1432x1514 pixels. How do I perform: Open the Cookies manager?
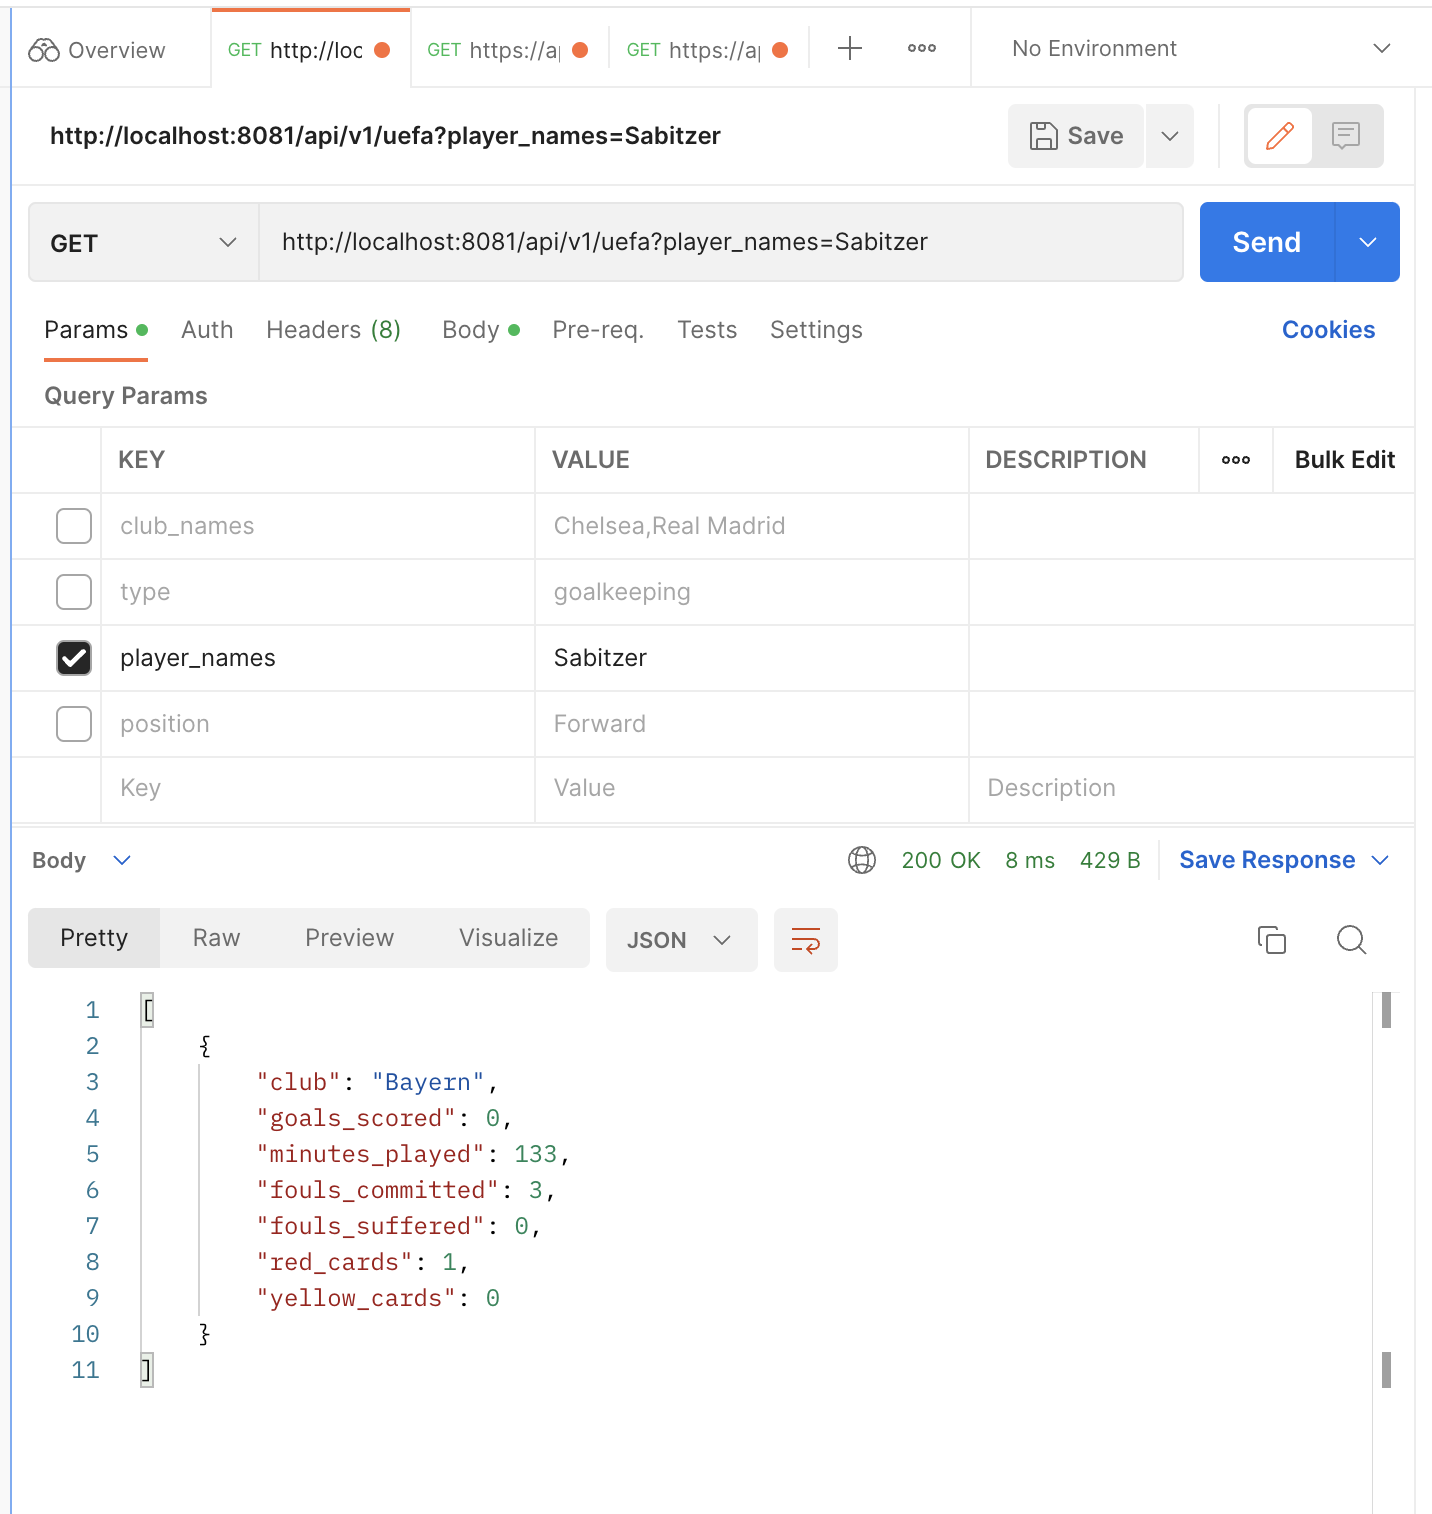tap(1328, 330)
